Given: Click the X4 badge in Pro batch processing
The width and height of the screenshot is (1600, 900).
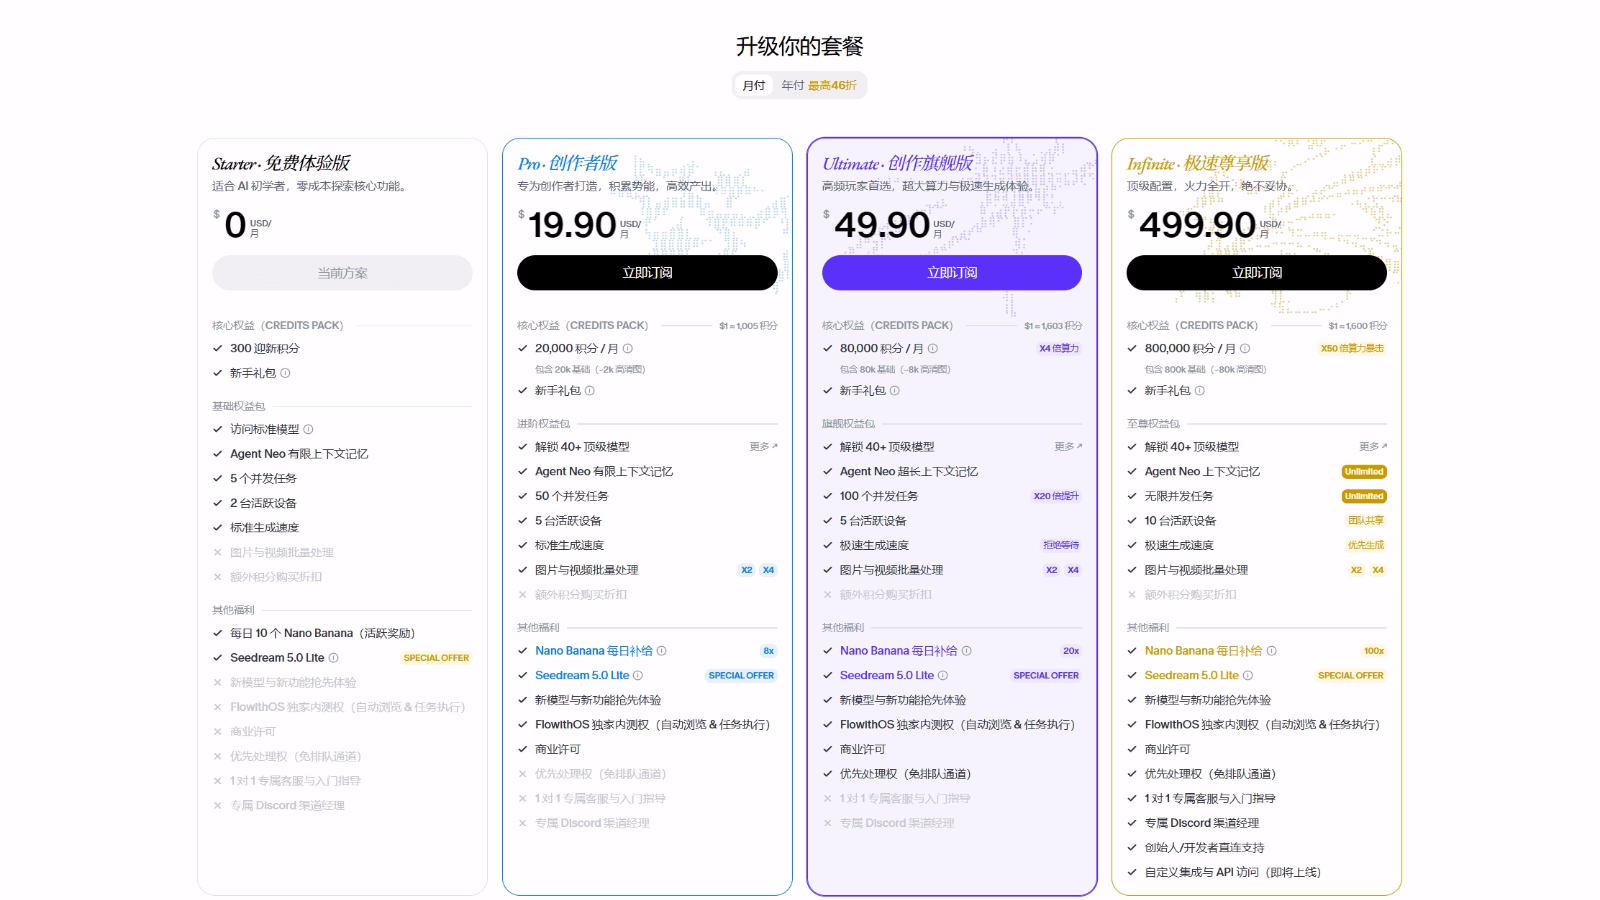Looking at the screenshot, I should coord(768,570).
